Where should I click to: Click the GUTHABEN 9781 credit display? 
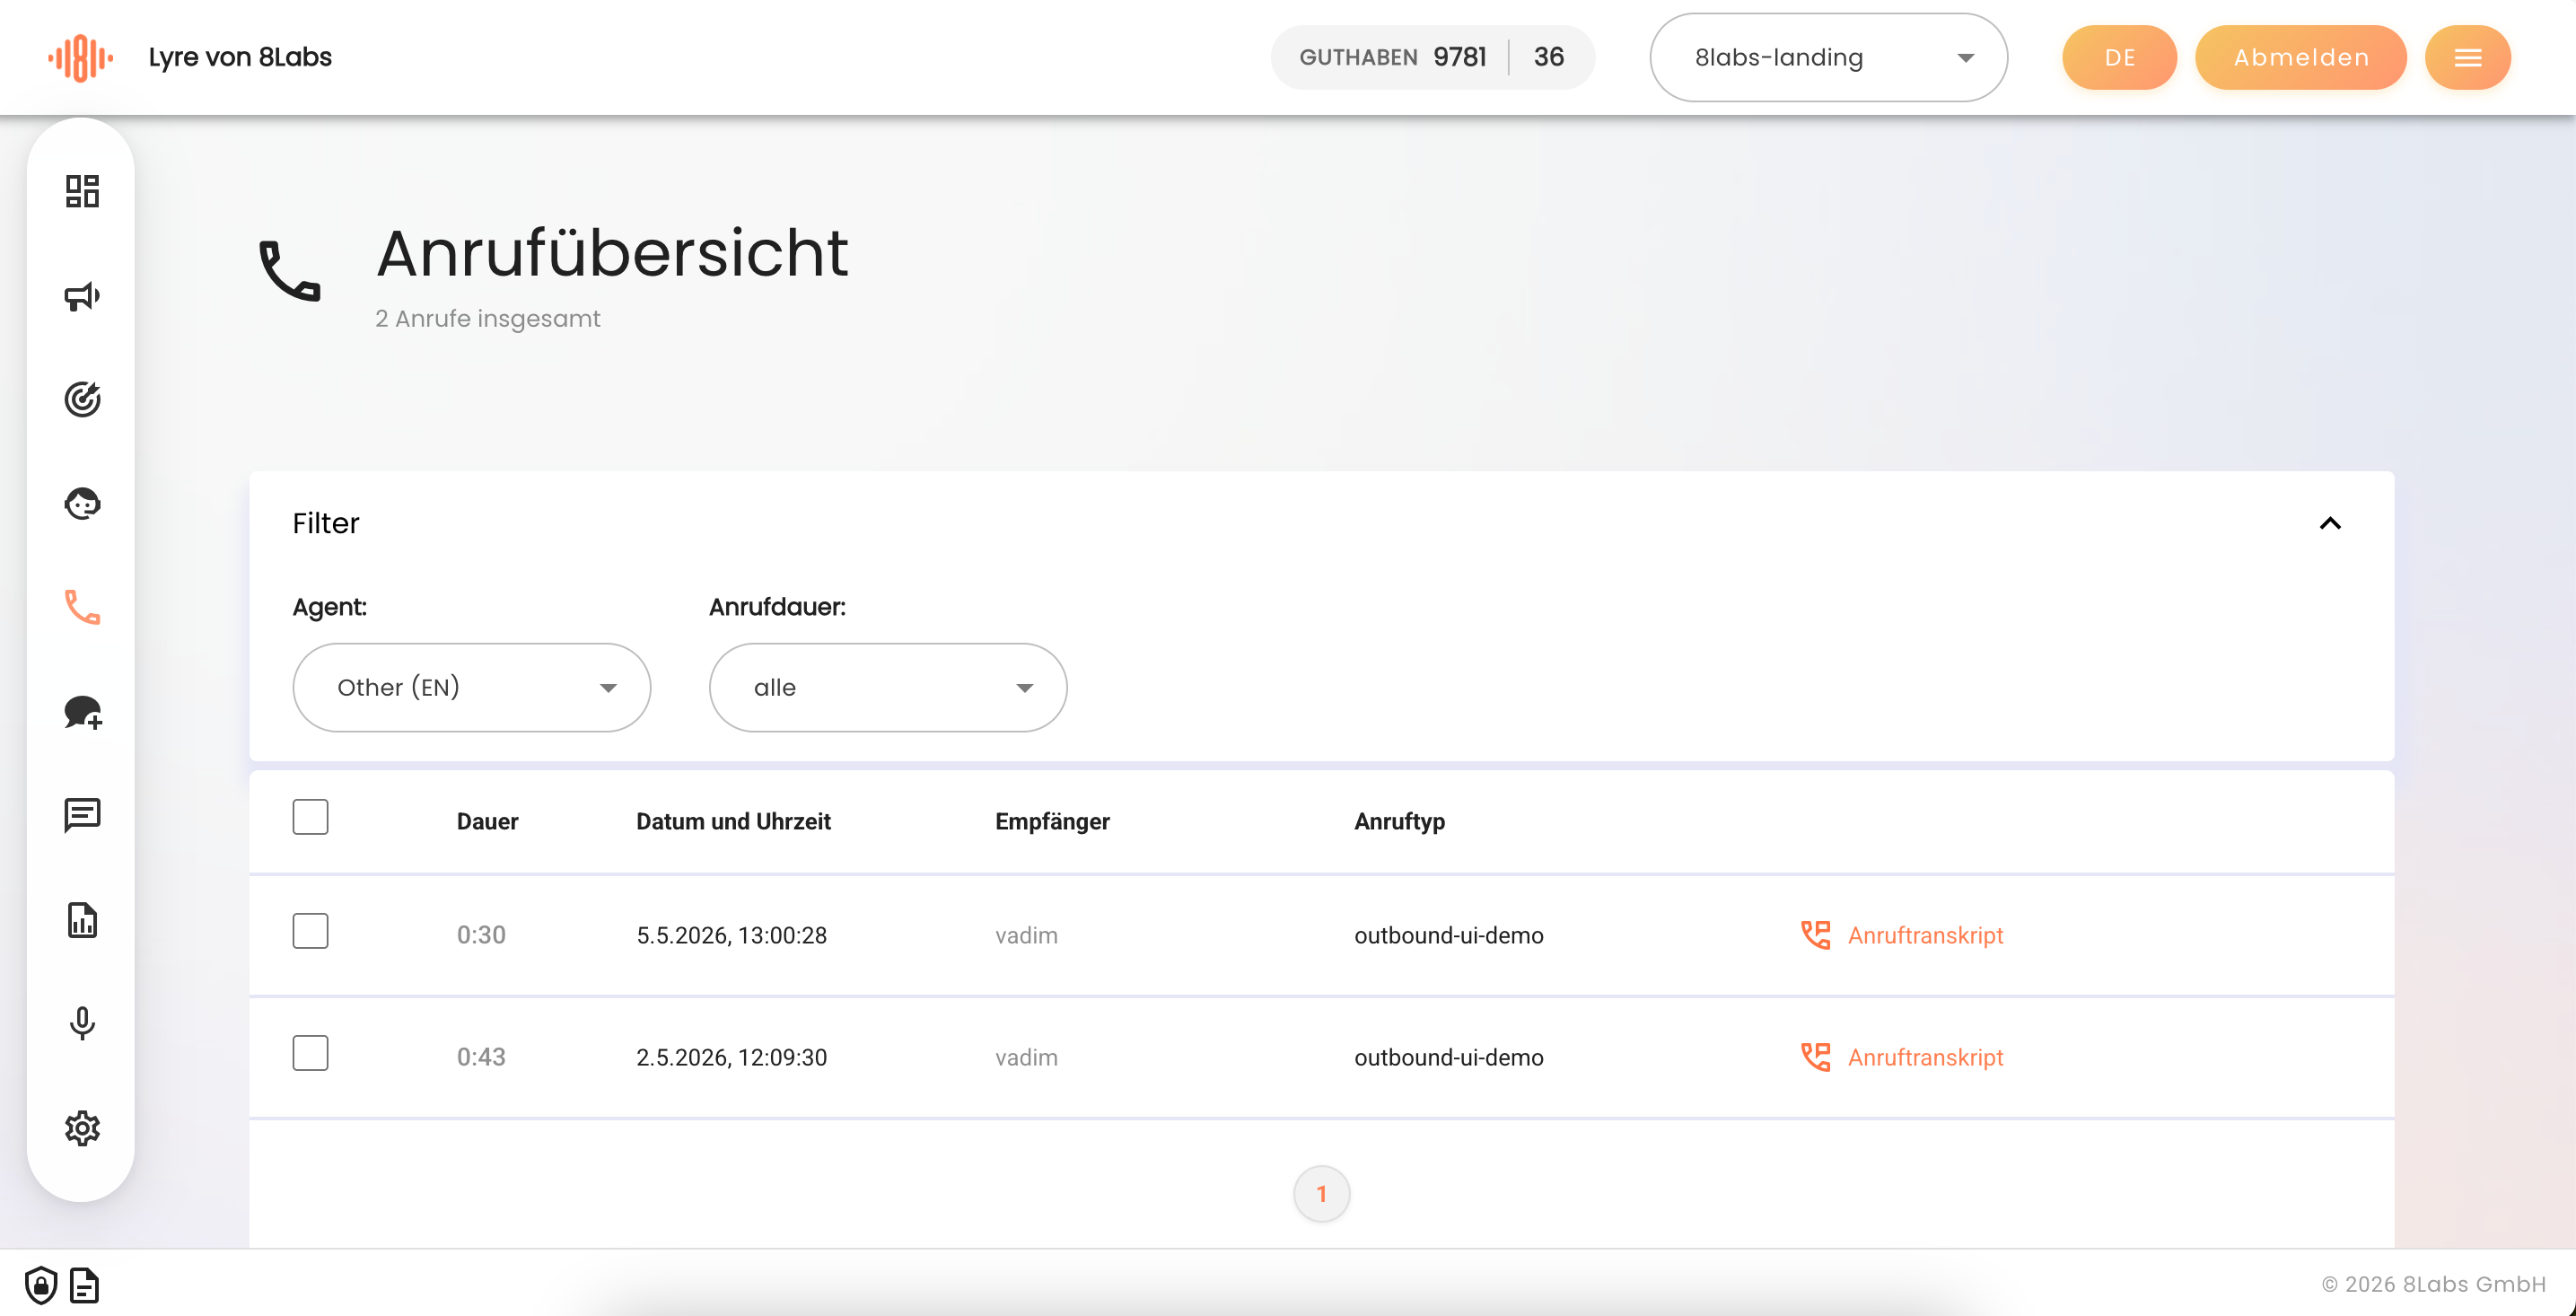pyautogui.click(x=1392, y=57)
